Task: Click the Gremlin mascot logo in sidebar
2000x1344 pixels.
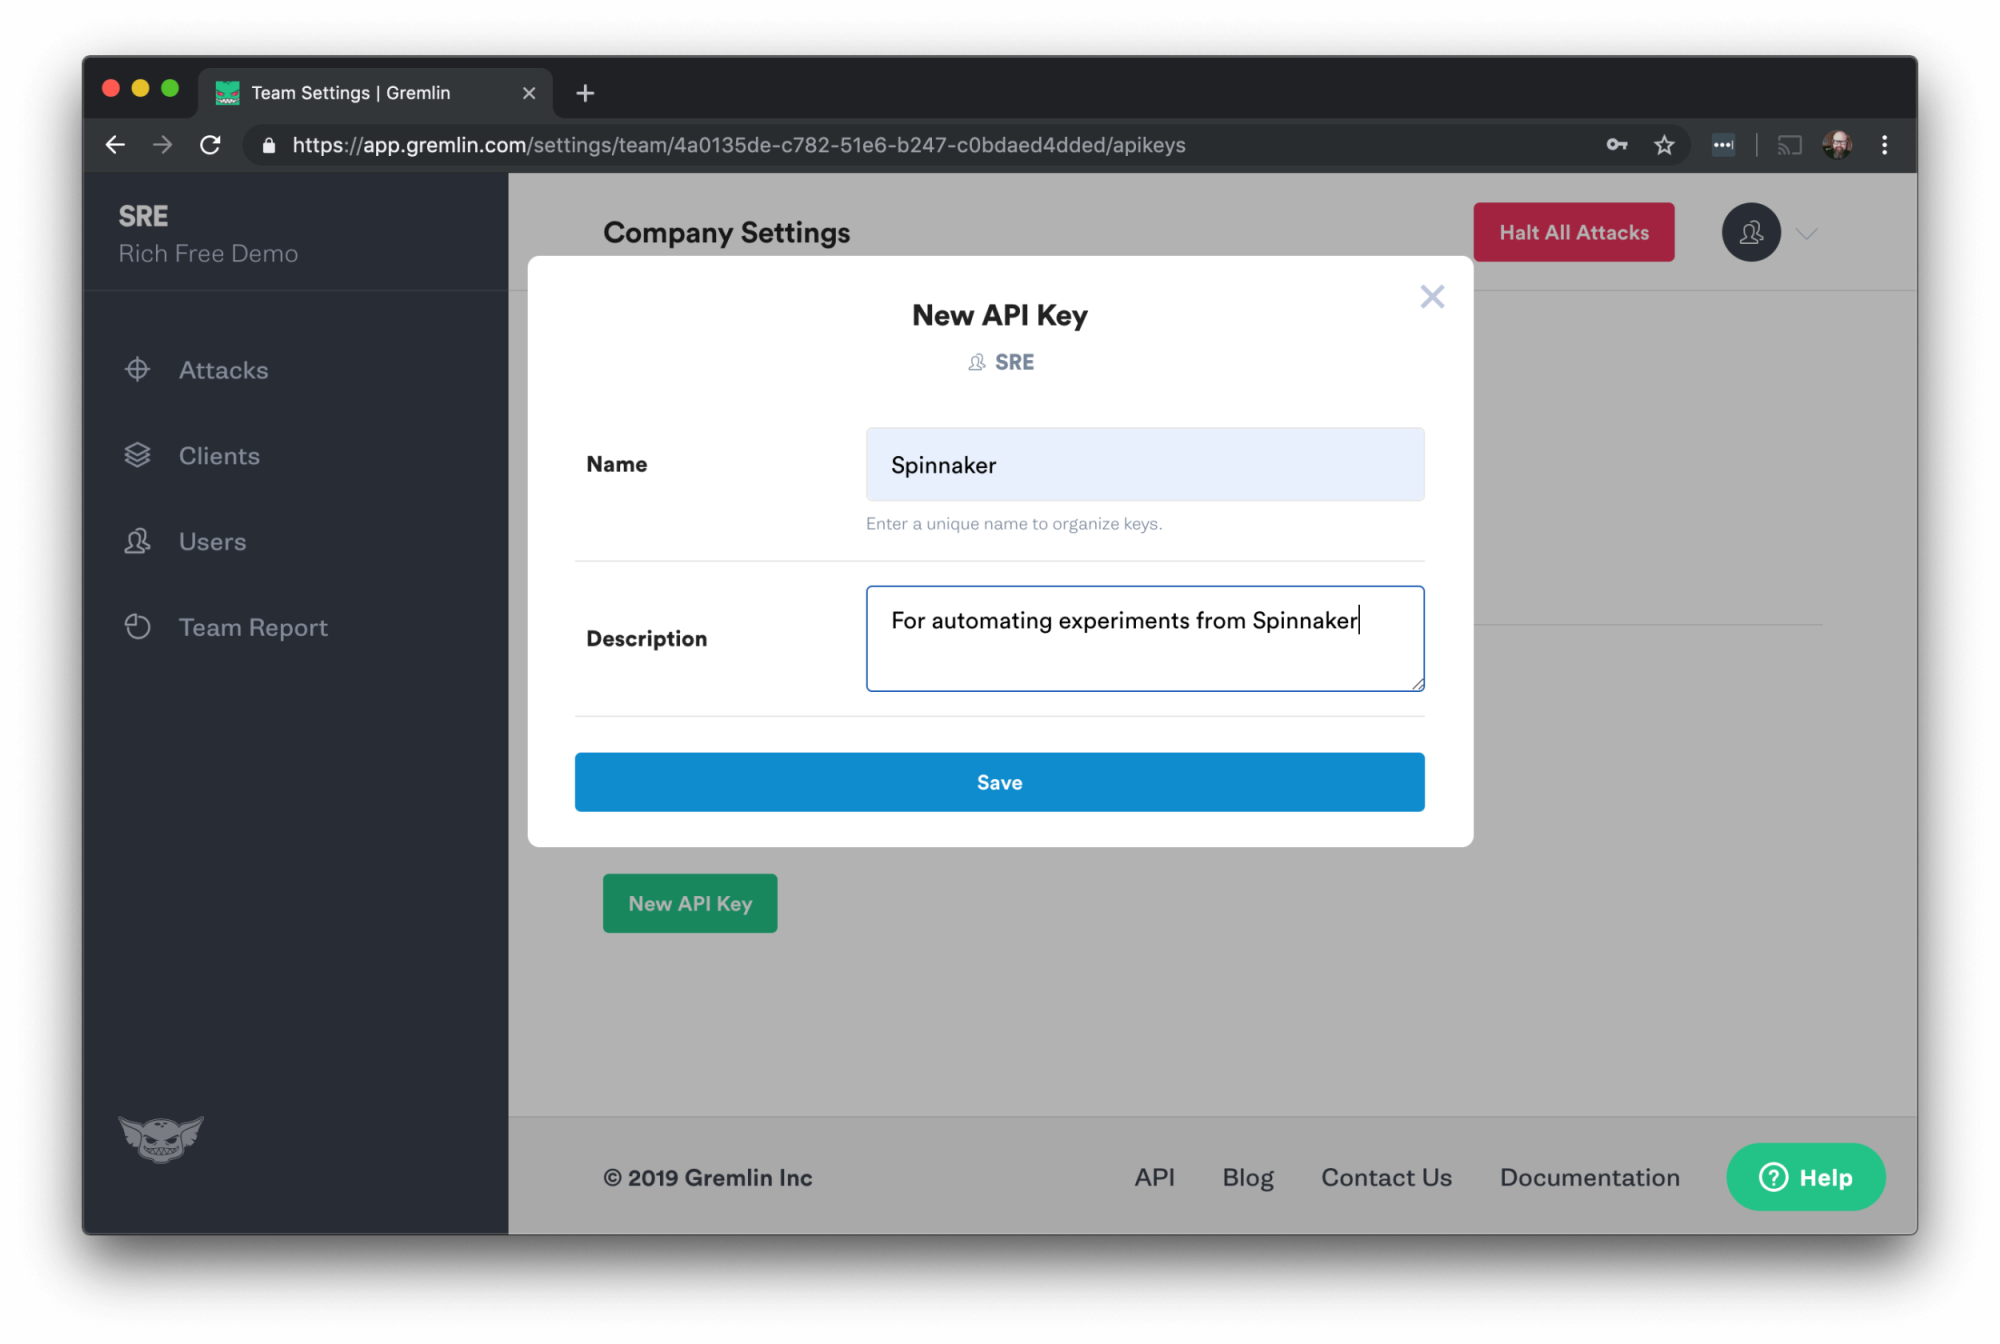Action: 160,1138
